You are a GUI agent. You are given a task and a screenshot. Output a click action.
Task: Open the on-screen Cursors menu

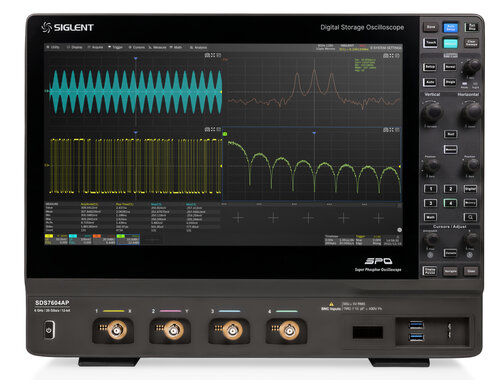coord(137,47)
